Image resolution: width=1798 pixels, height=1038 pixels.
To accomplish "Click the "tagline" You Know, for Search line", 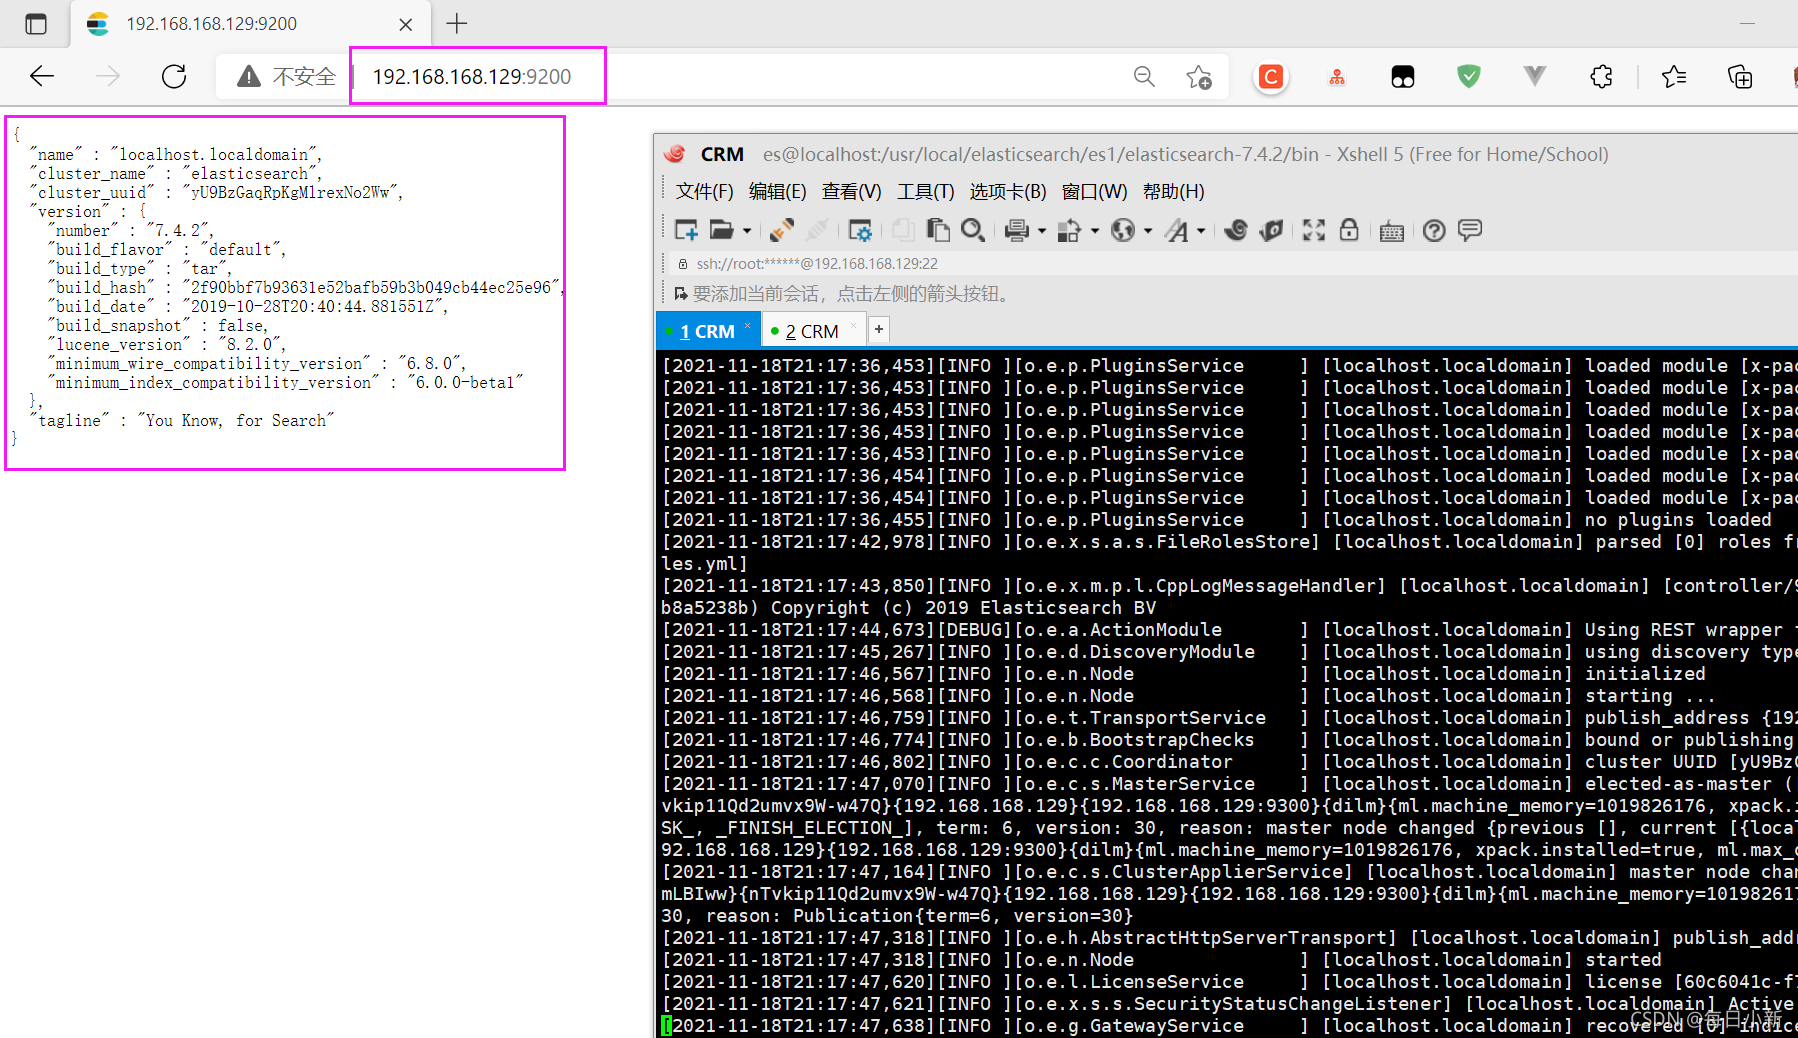I will click(182, 420).
